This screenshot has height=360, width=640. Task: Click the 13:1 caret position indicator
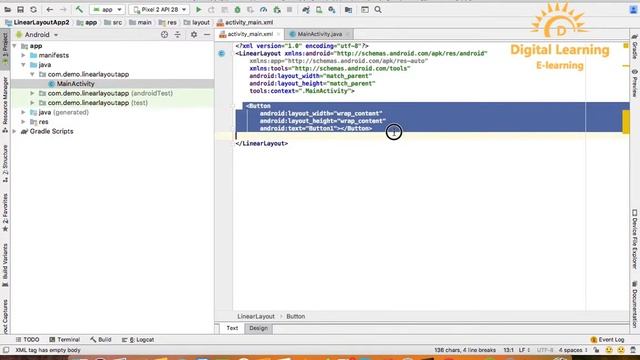point(509,350)
